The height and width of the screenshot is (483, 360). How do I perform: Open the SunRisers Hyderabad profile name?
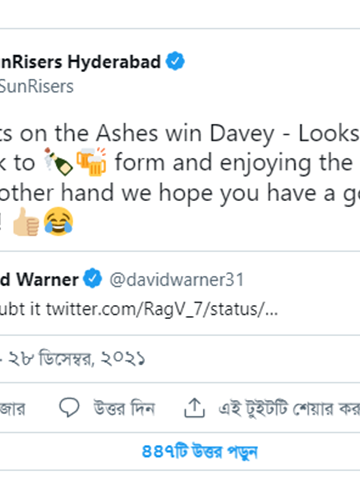coord(80,62)
